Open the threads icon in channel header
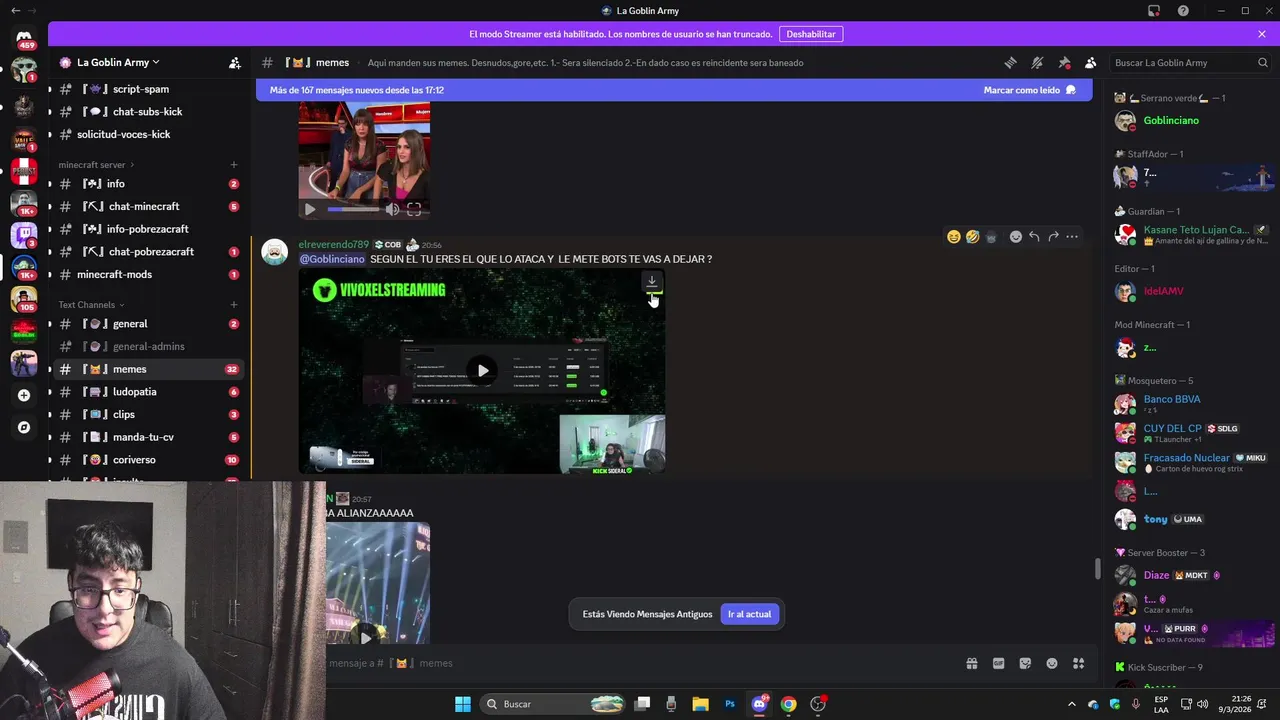Screen dimensions: 1280x720 [1010, 62]
